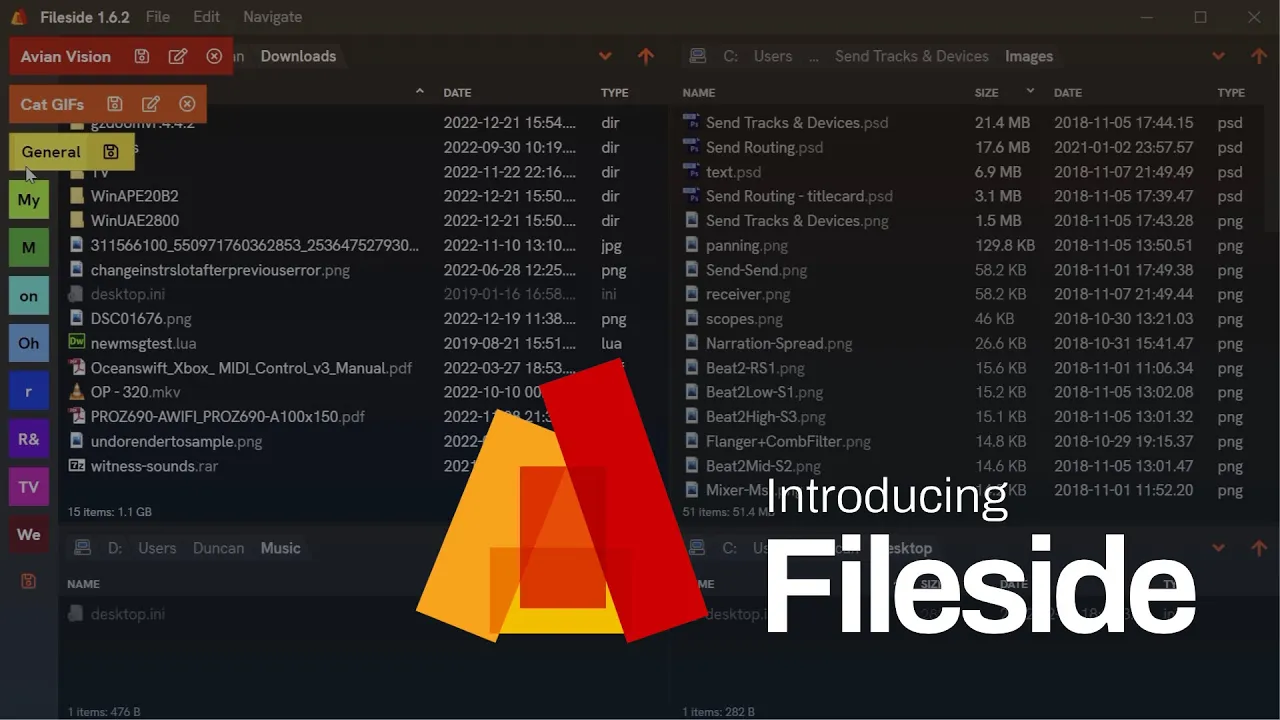The height and width of the screenshot is (720, 1280).
Task: Click the Music breadcrumb
Action: click(280, 548)
